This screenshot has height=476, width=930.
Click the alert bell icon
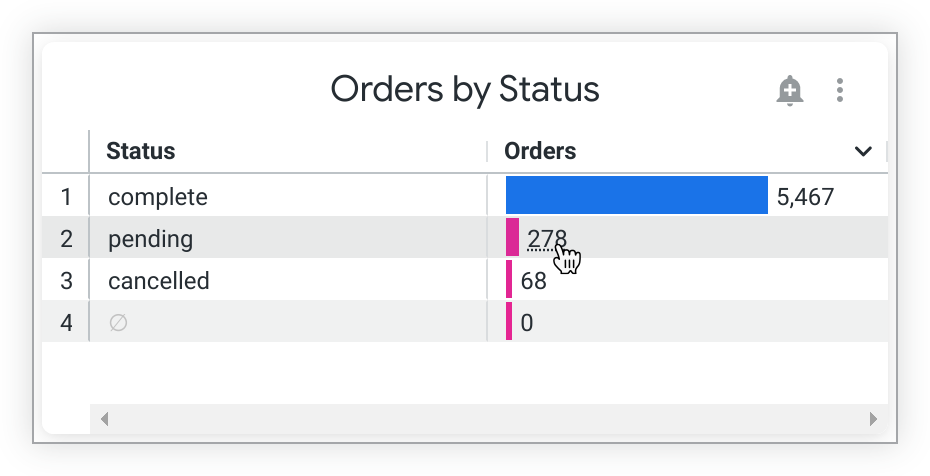[x=789, y=91]
